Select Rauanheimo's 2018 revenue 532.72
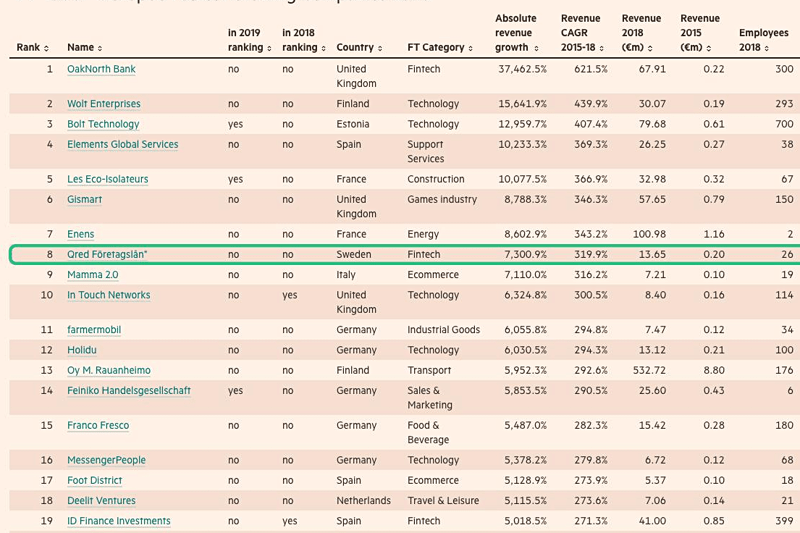This screenshot has width=800, height=533. [x=649, y=370]
